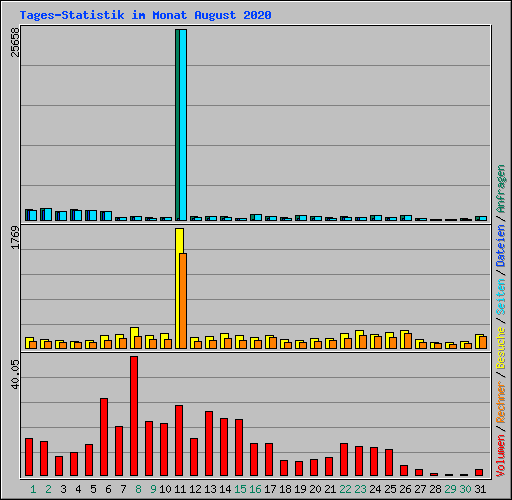Screen dimensions: 512x500
Task: Click the Seiten legend label
Action: (501, 297)
